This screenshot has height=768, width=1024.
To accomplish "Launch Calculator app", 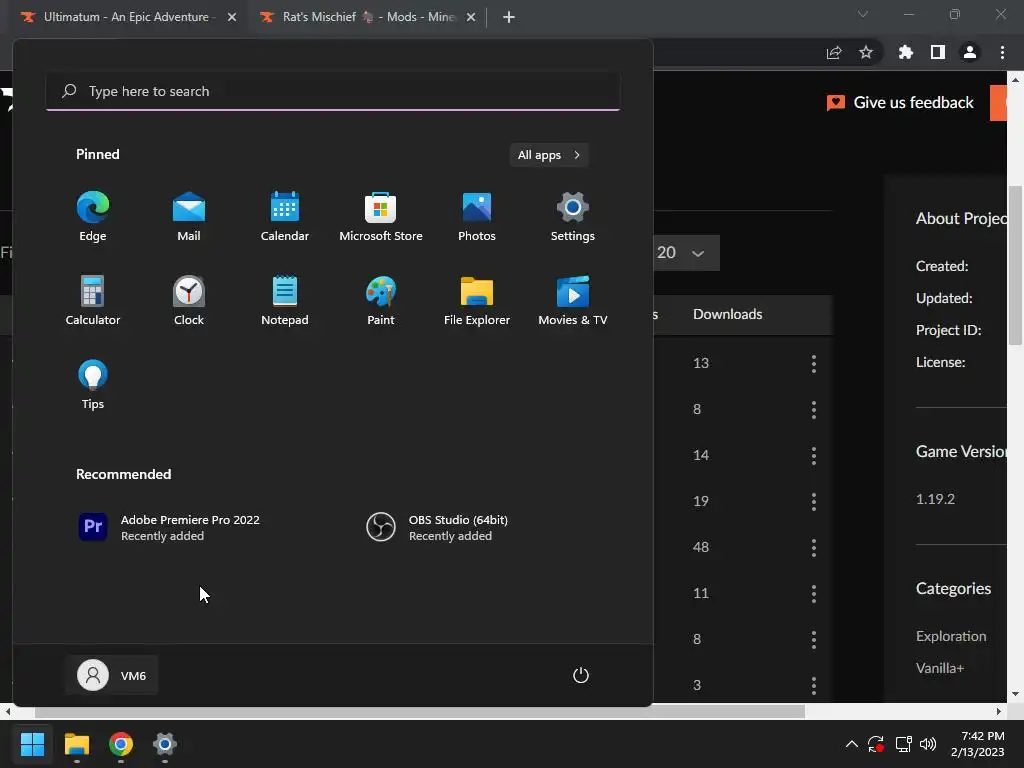I will click(93, 301).
